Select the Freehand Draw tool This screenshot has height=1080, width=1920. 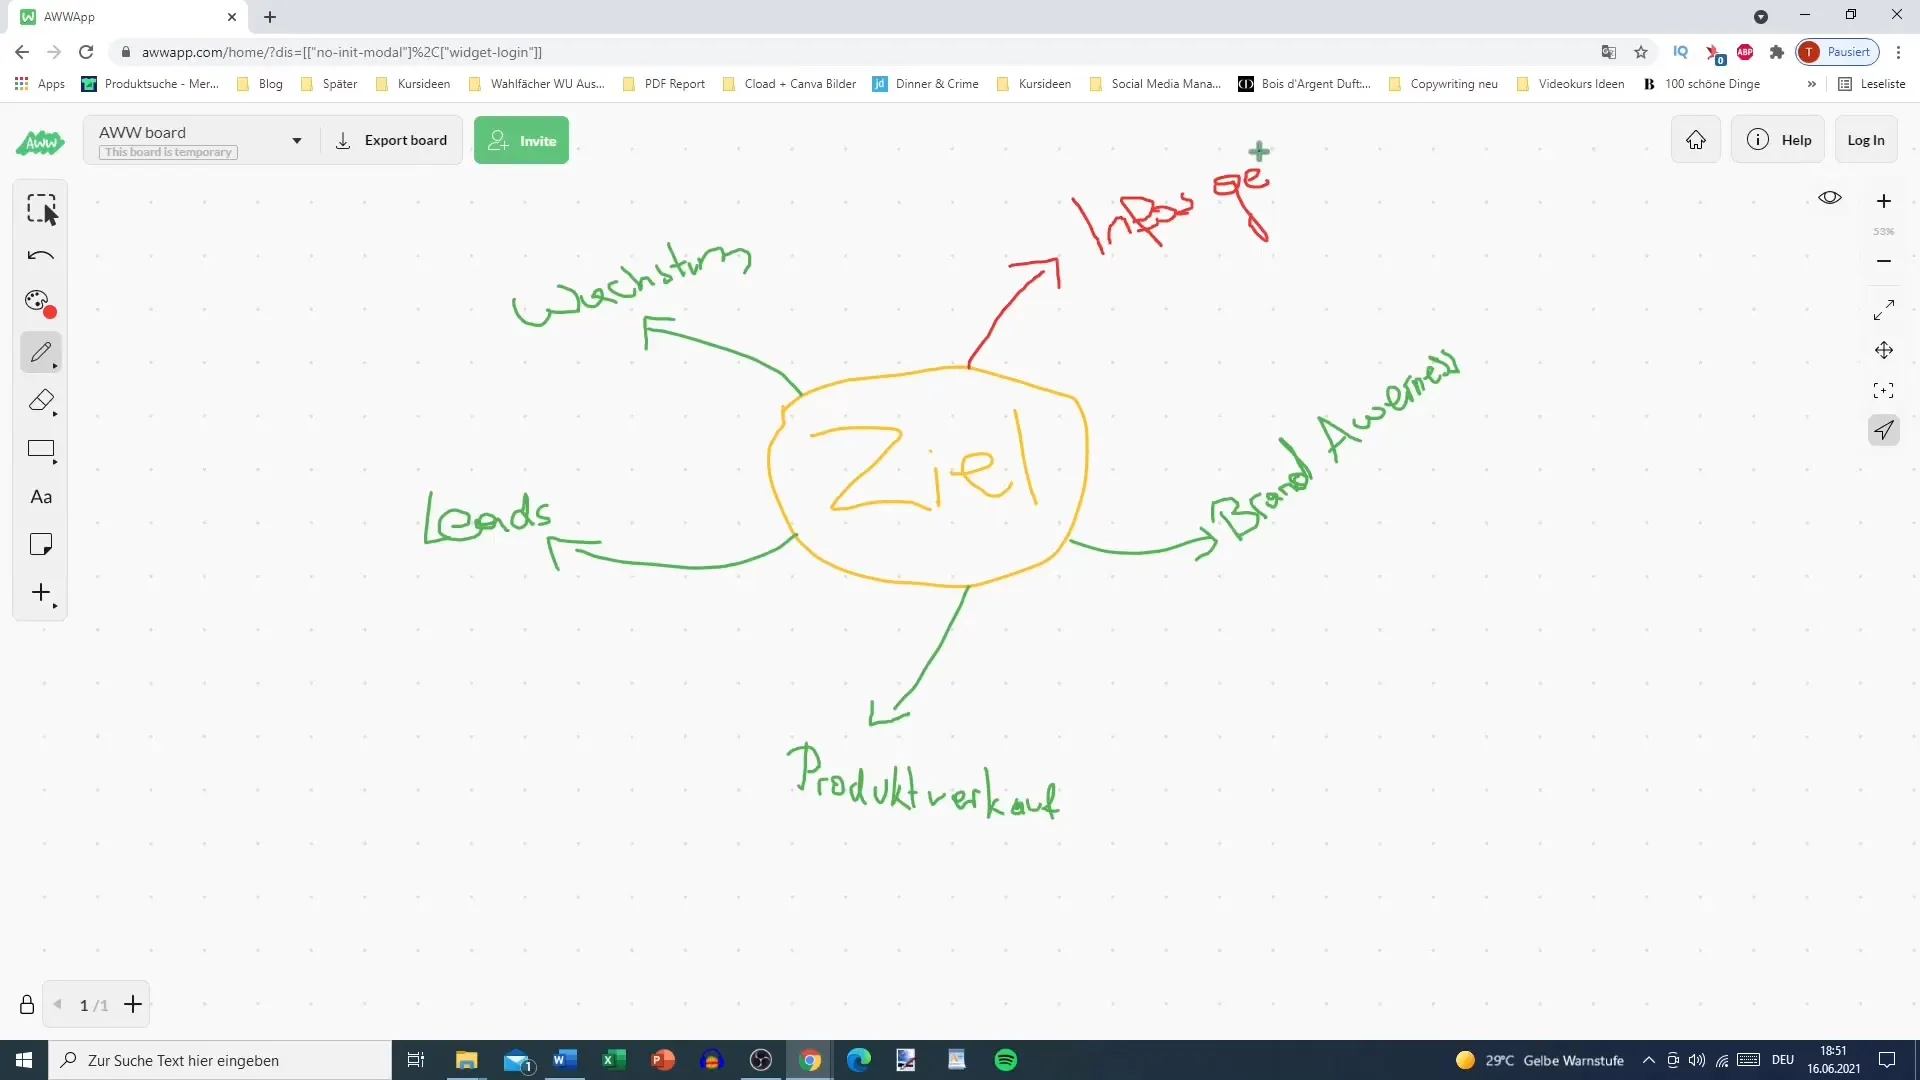click(x=40, y=352)
